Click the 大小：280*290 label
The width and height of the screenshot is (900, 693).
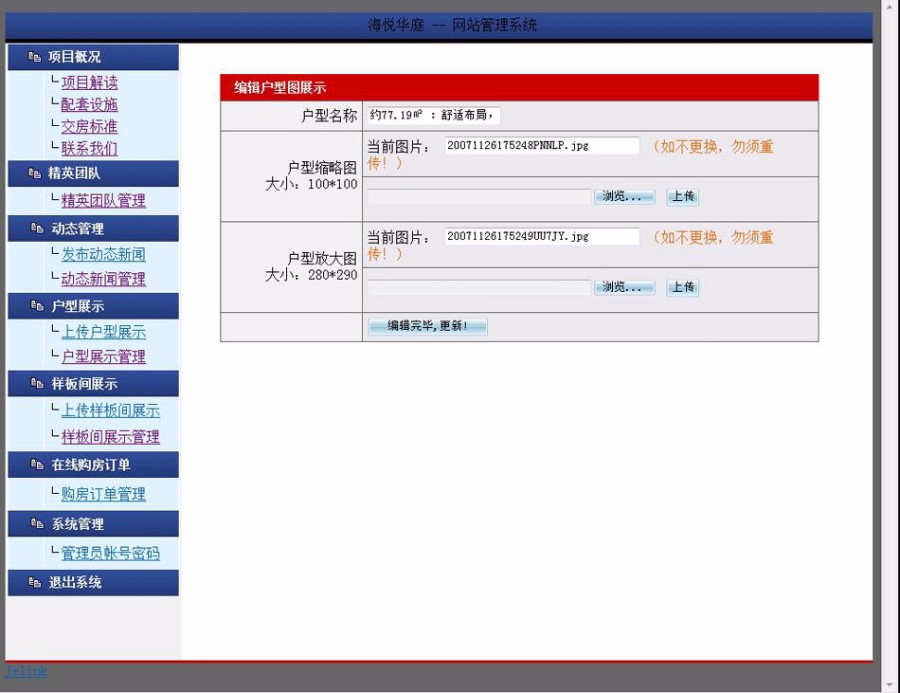(x=311, y=275)
